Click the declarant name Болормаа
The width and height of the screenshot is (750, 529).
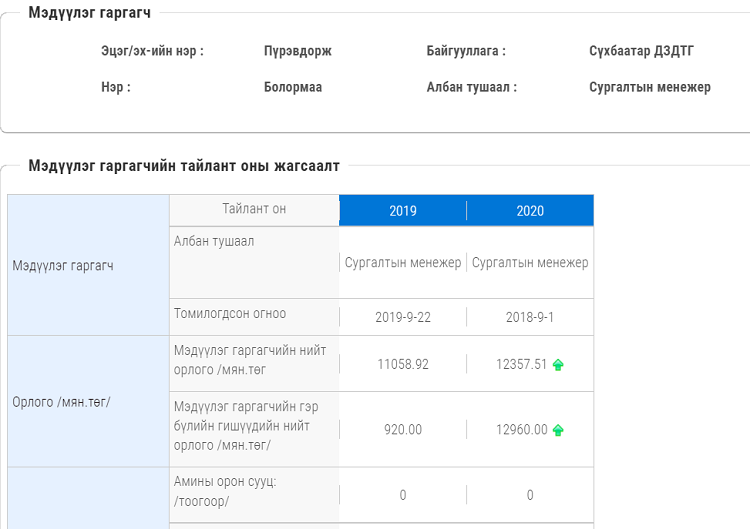coord(293,87)
